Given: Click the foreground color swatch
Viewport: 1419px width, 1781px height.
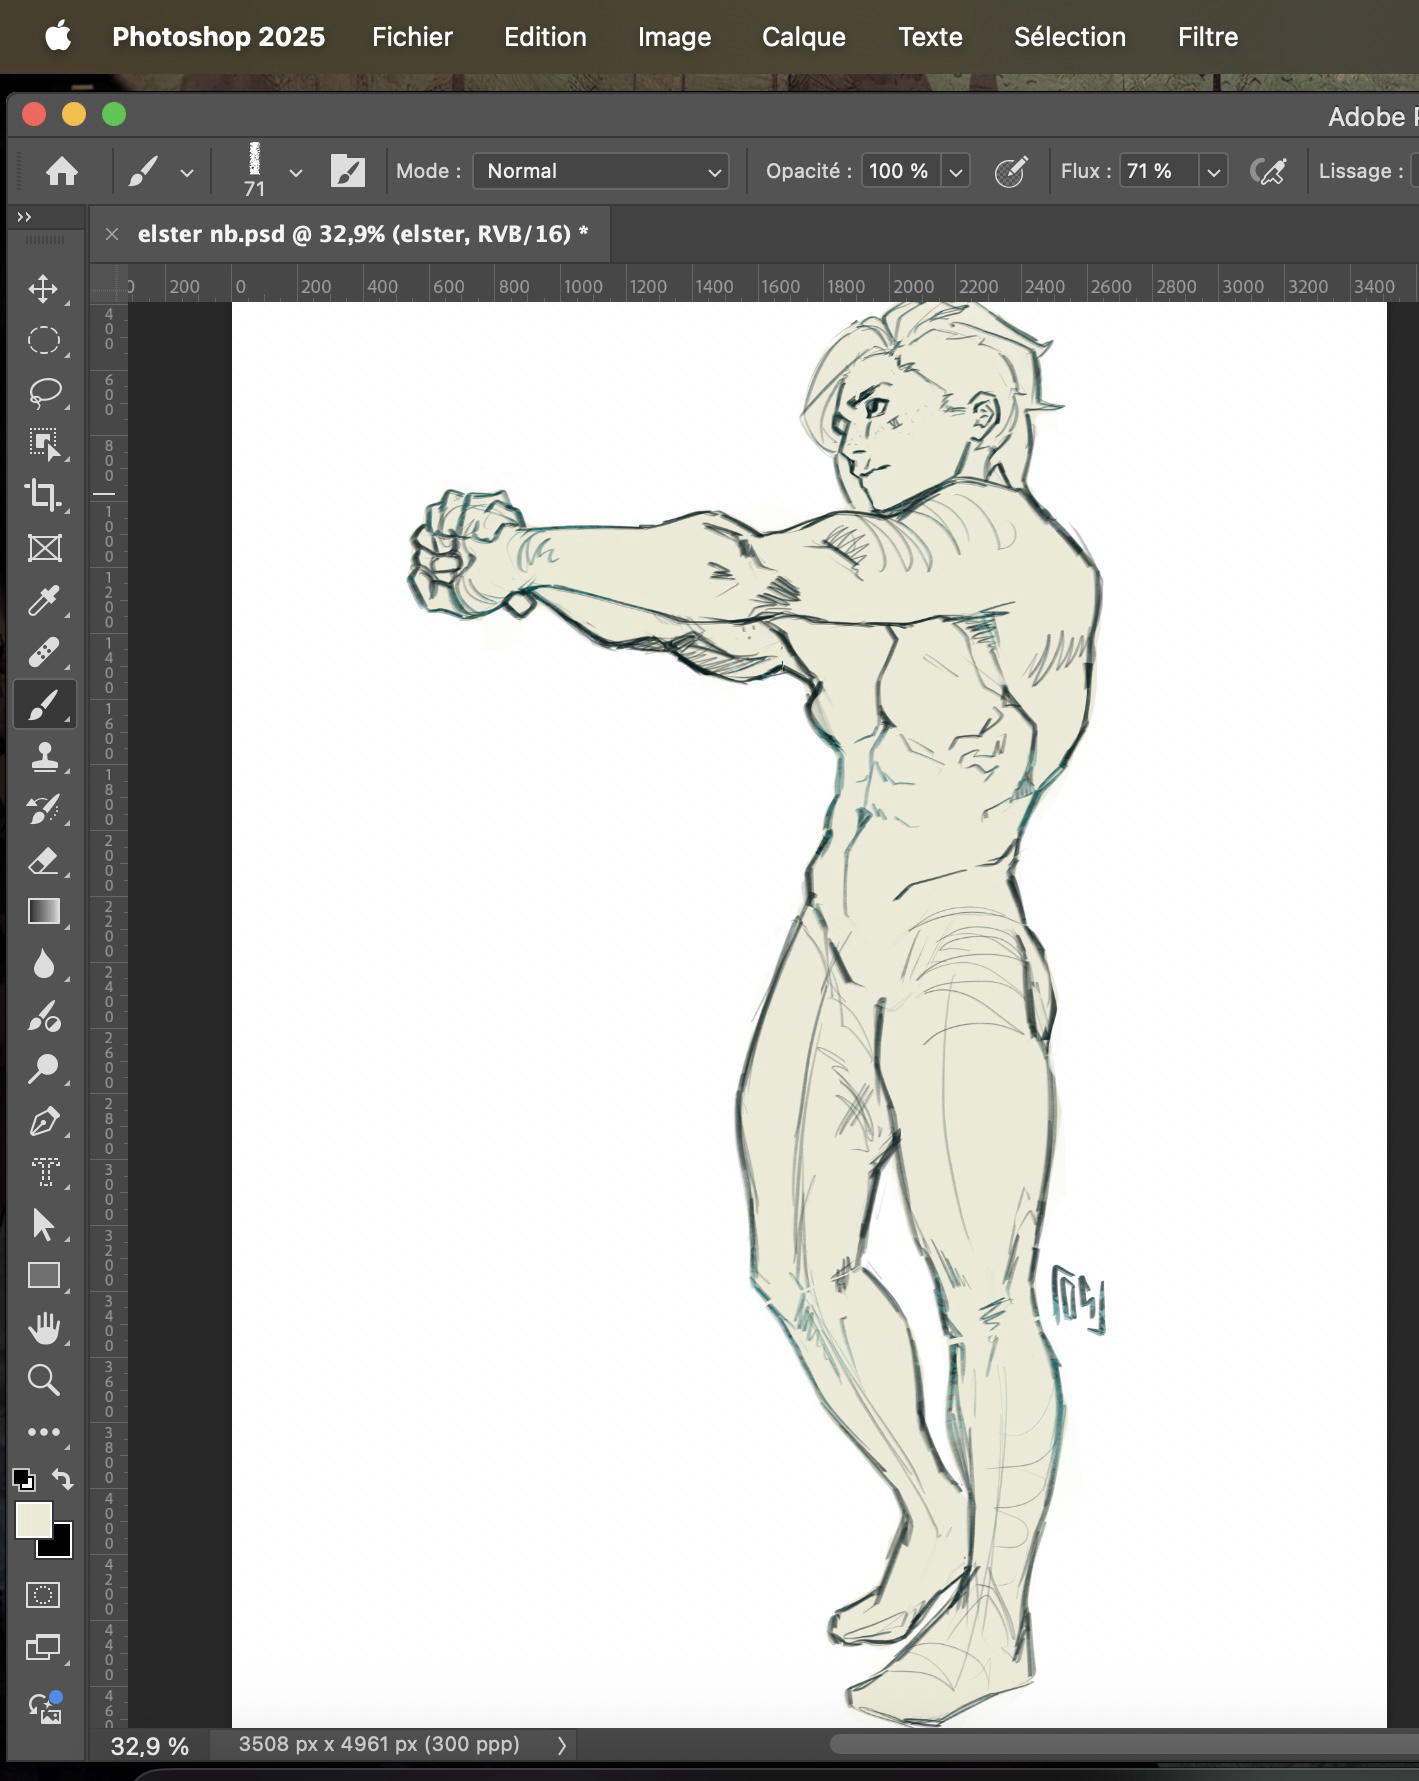Looking at the screenshot, I should (x=32, y=1520).
